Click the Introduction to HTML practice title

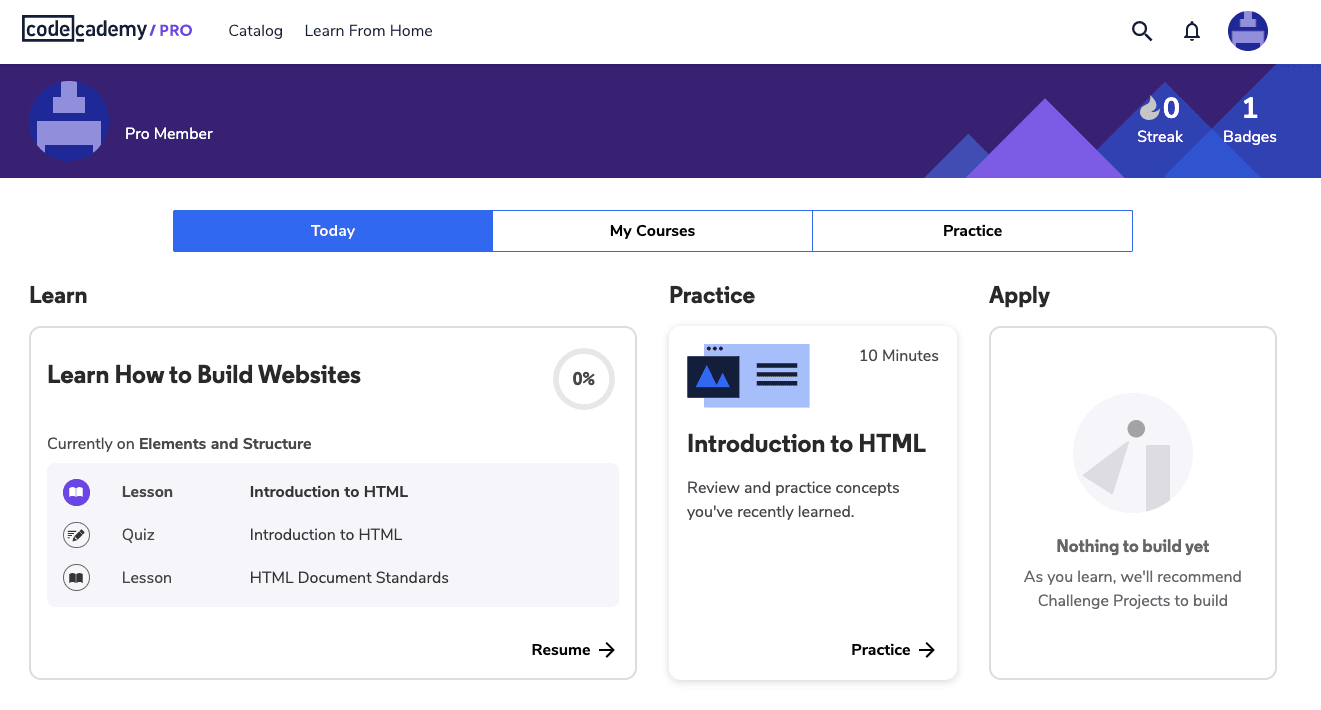[x=807, y=444]
